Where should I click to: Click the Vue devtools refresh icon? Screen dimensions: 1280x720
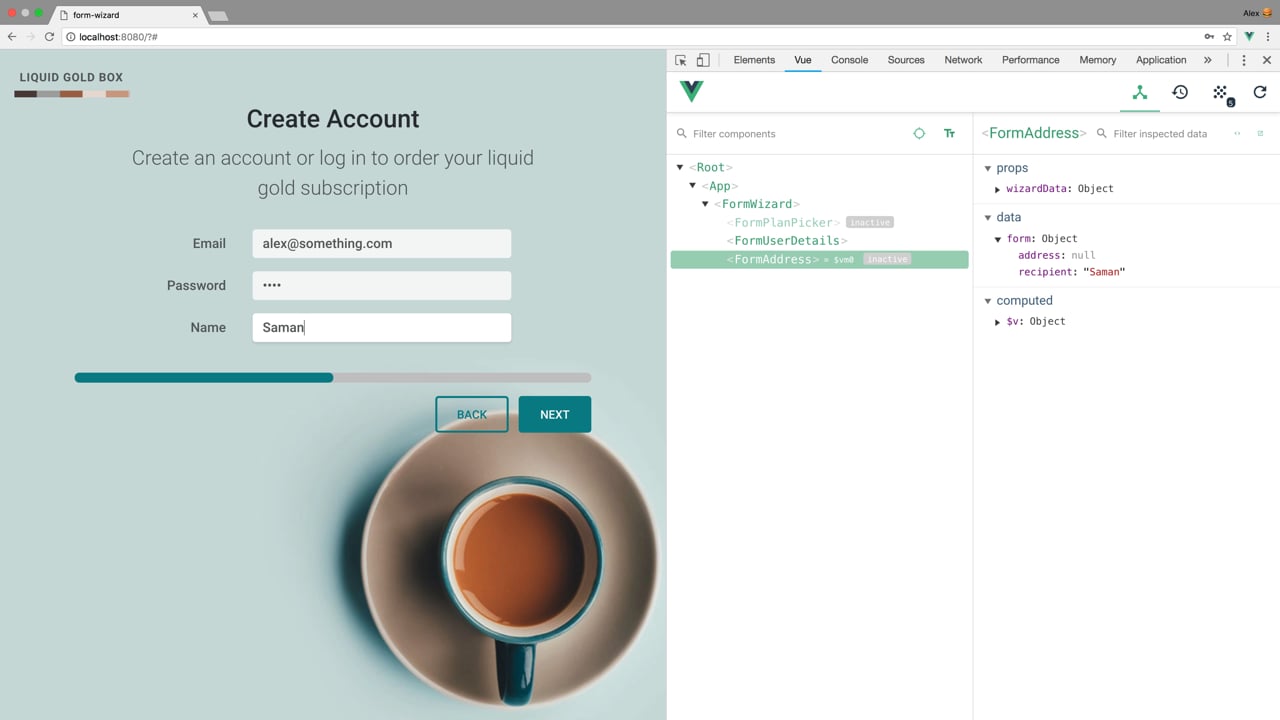point(1260,92)
